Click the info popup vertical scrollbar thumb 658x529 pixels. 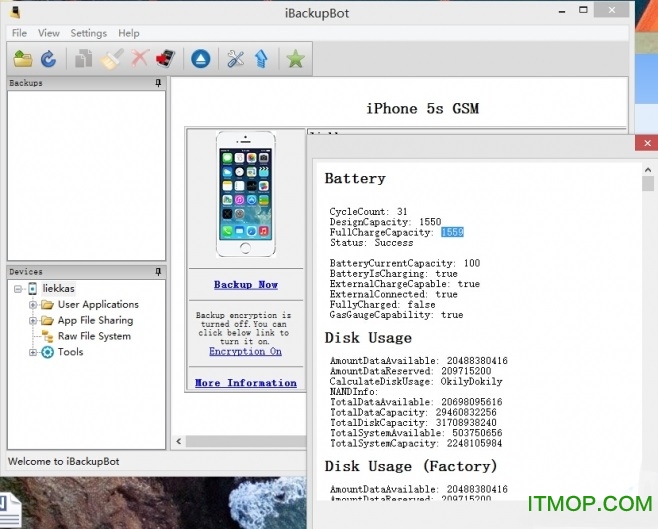(x=648, y=184)
